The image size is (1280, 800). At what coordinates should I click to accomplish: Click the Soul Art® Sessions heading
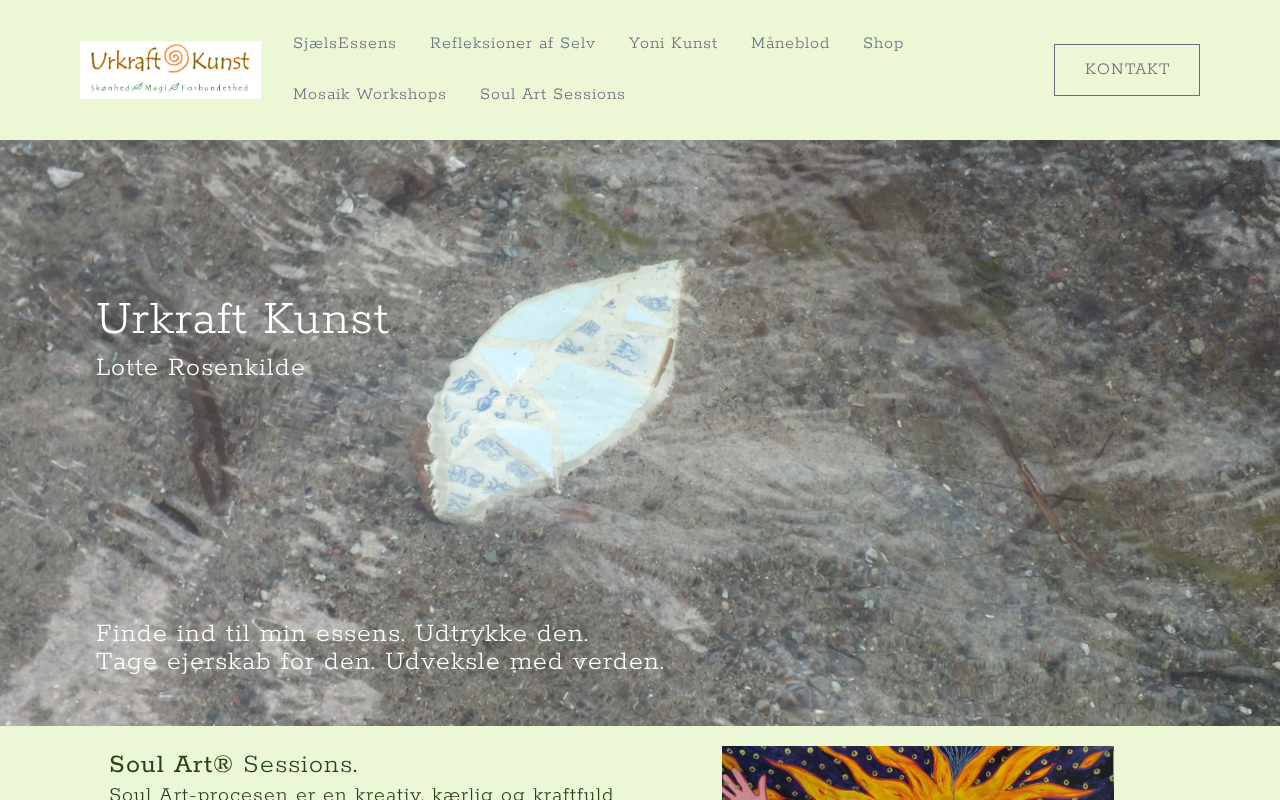(x=233, y=765)
